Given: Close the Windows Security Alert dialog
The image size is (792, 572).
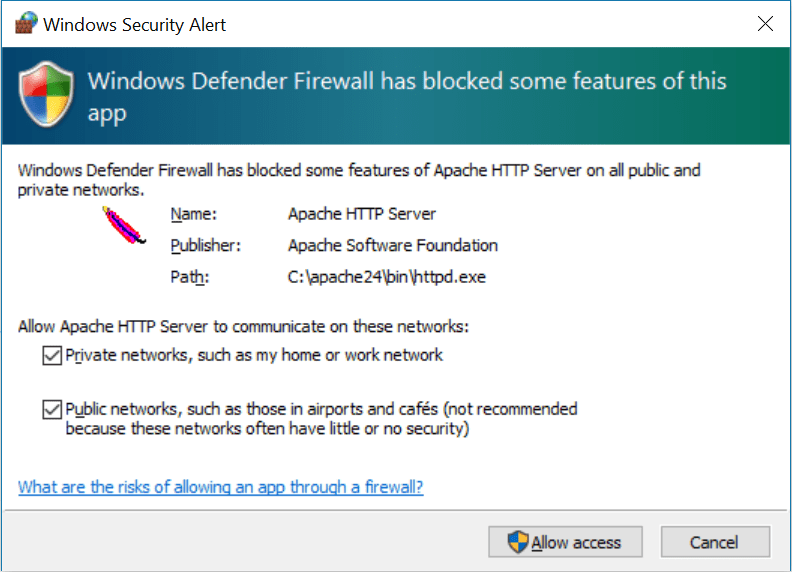Looking at the screenshot, I should (x=765, y=24).
